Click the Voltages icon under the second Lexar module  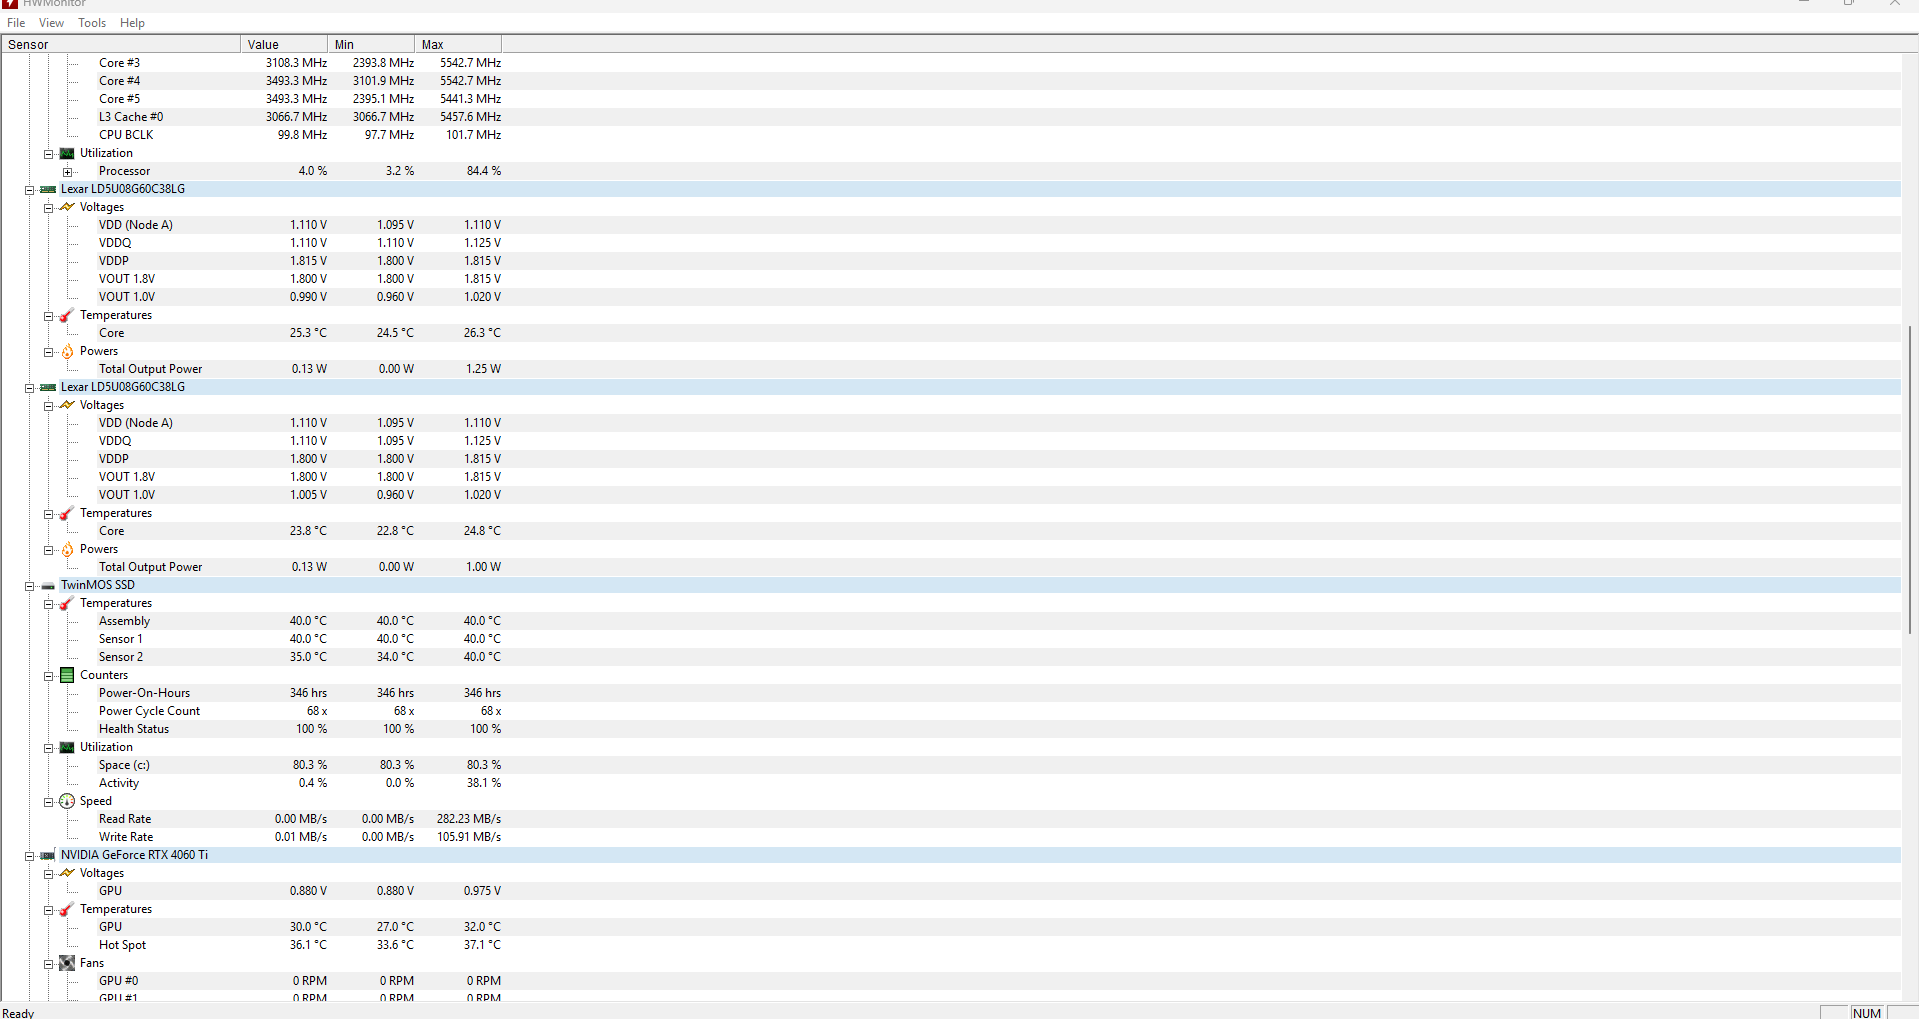tap(67, 405)
